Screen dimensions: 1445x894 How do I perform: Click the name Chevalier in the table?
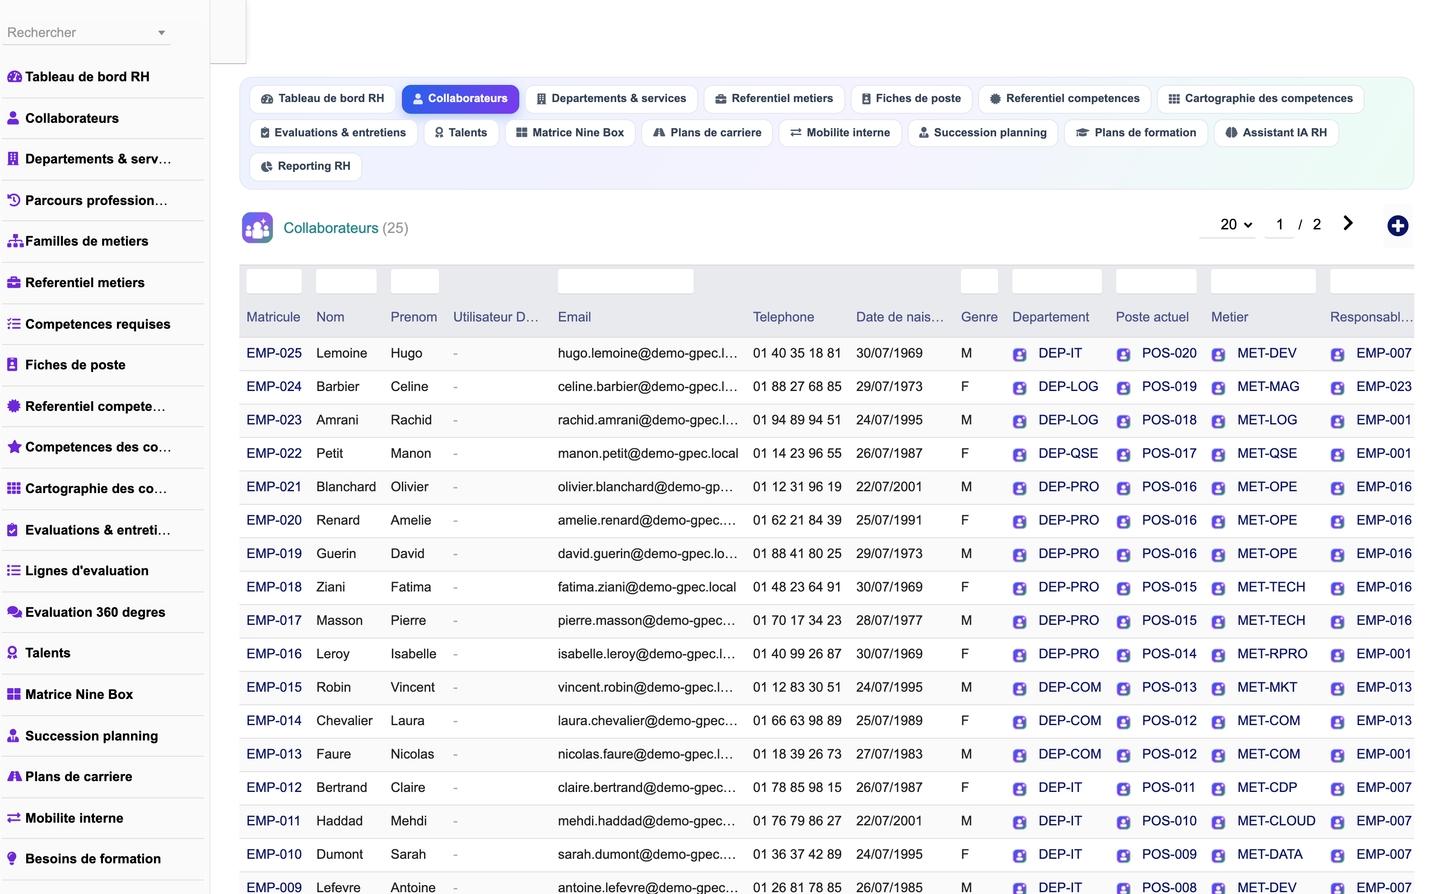[x=344, y=721]
